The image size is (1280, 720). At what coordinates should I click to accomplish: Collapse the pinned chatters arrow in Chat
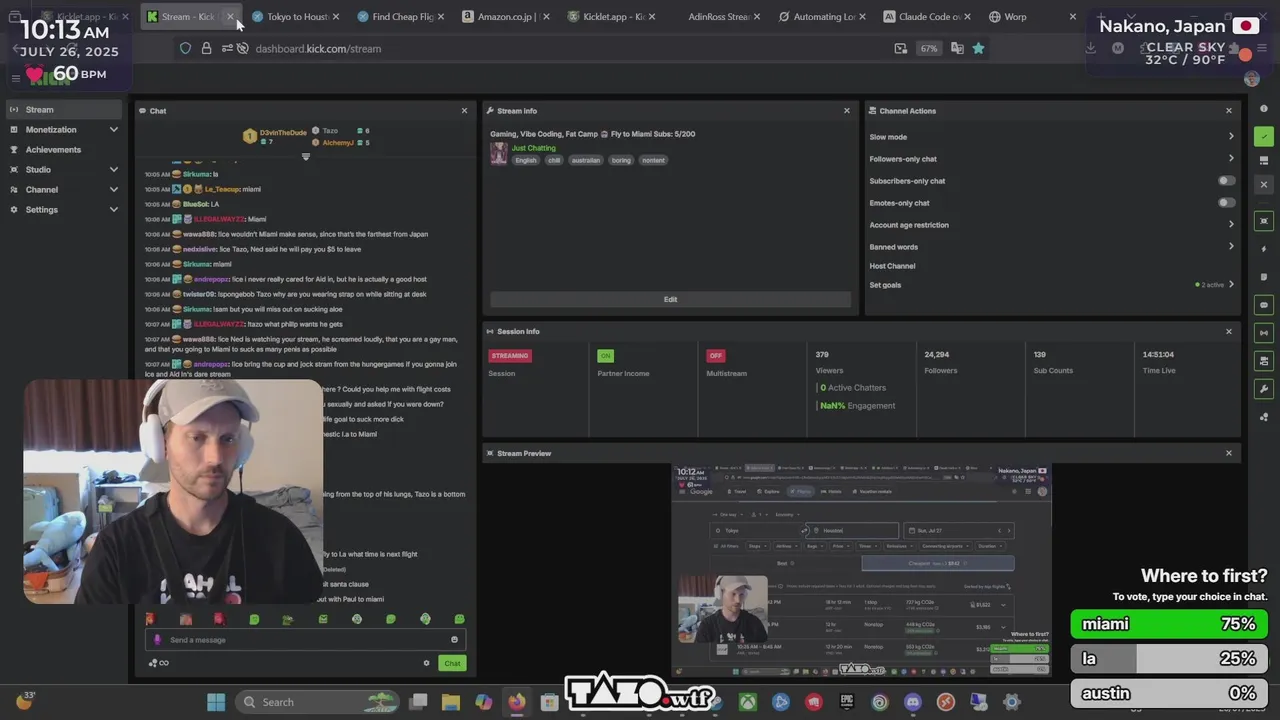306,156
